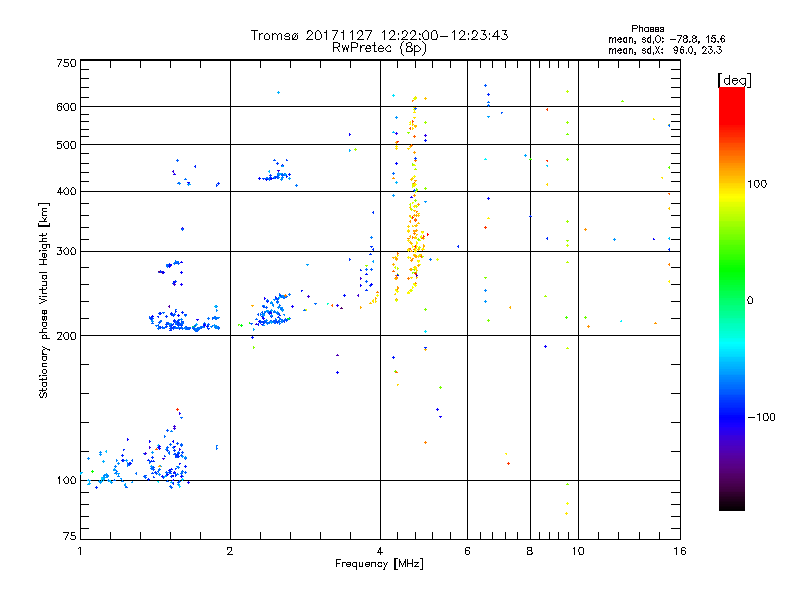Click the x-axis tick label '16'
This screenshot has height=600, width=800.
[x=680, y=551]
